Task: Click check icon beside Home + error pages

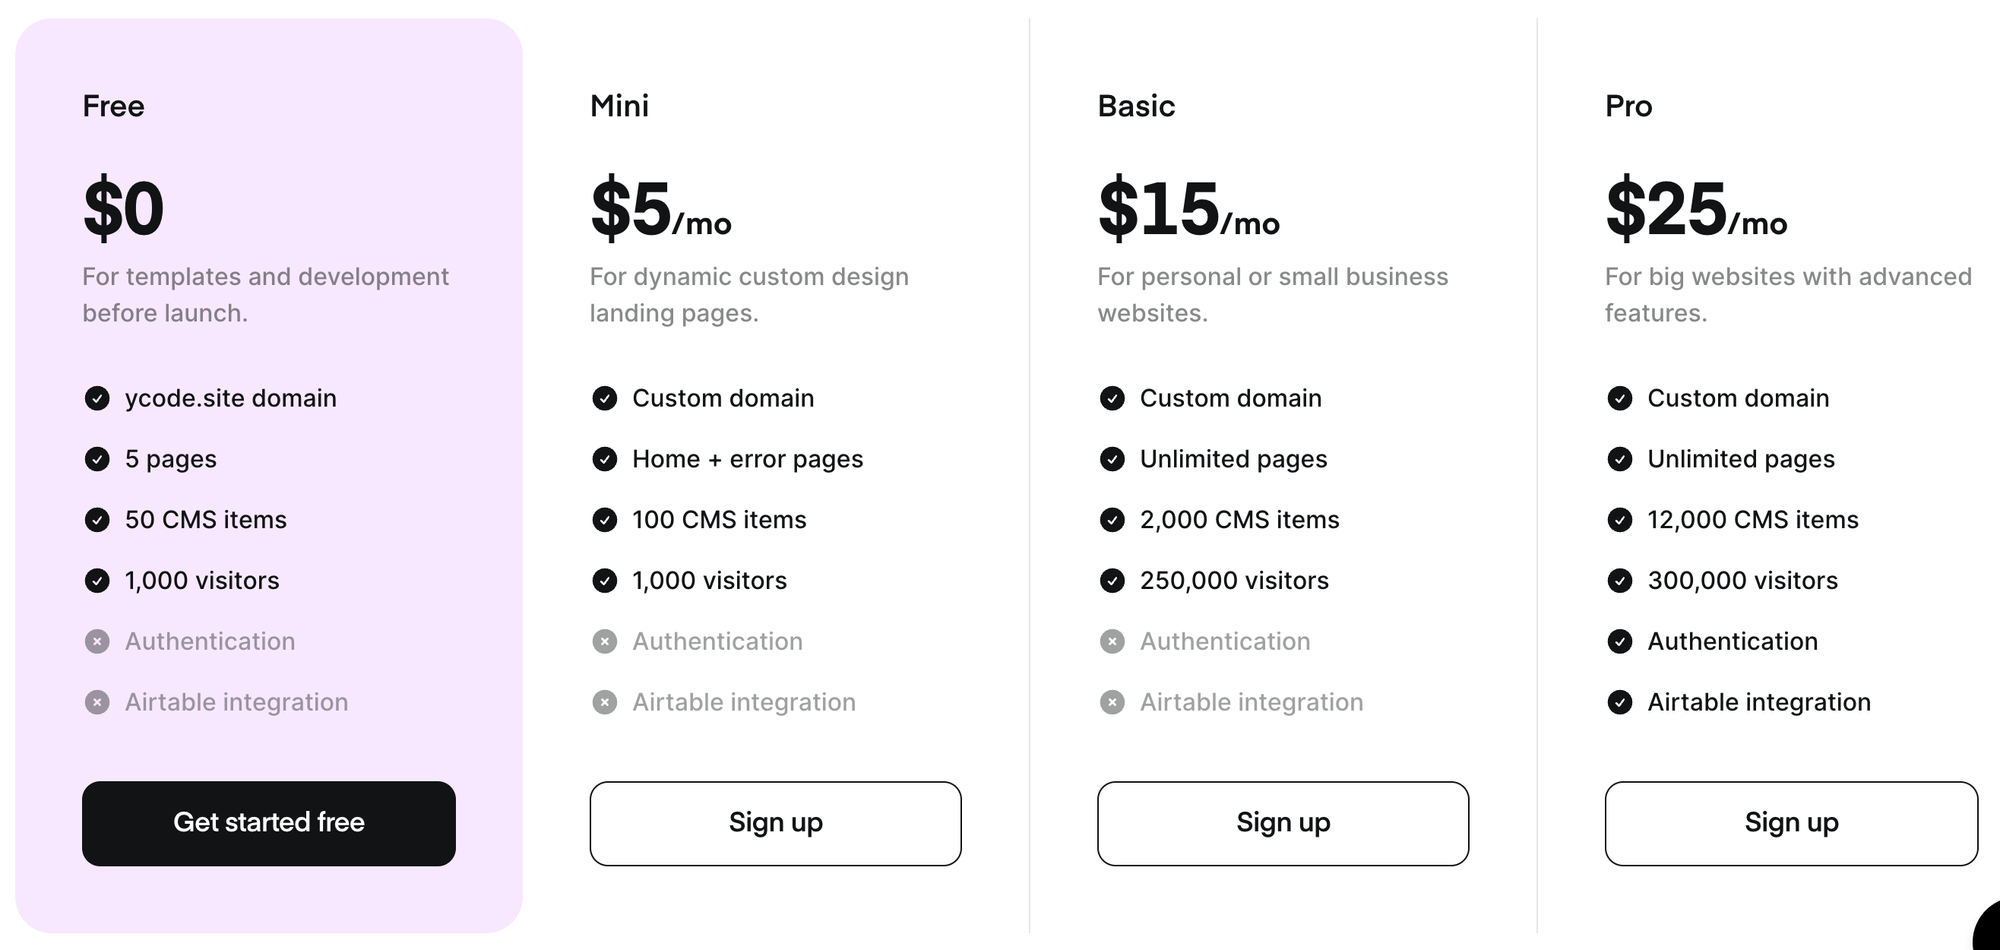Action: 605,459
